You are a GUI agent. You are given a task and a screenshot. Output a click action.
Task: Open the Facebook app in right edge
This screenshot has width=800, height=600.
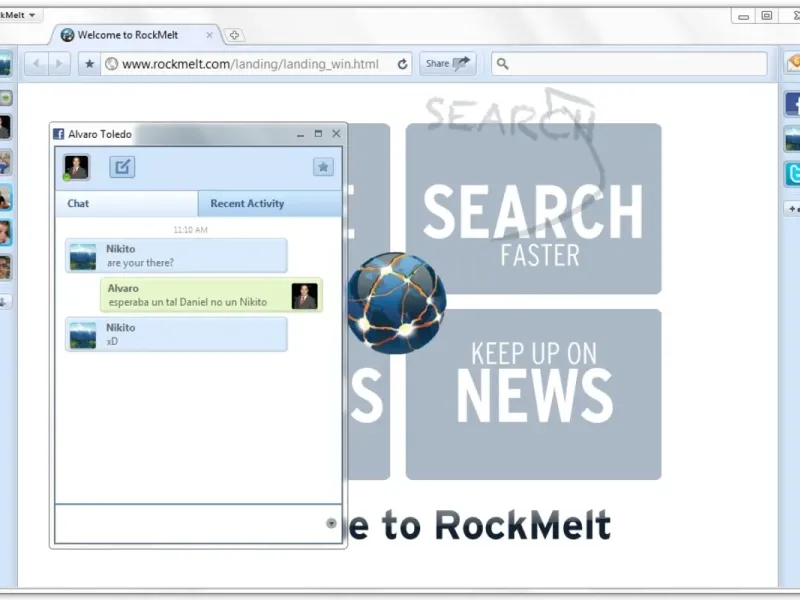coord(792,104)
